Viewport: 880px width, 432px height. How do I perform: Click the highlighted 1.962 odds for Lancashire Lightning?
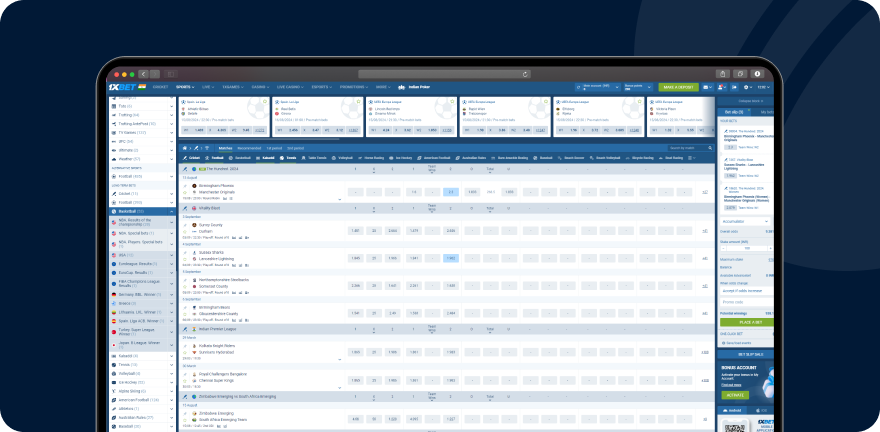(x=451, y=259)
